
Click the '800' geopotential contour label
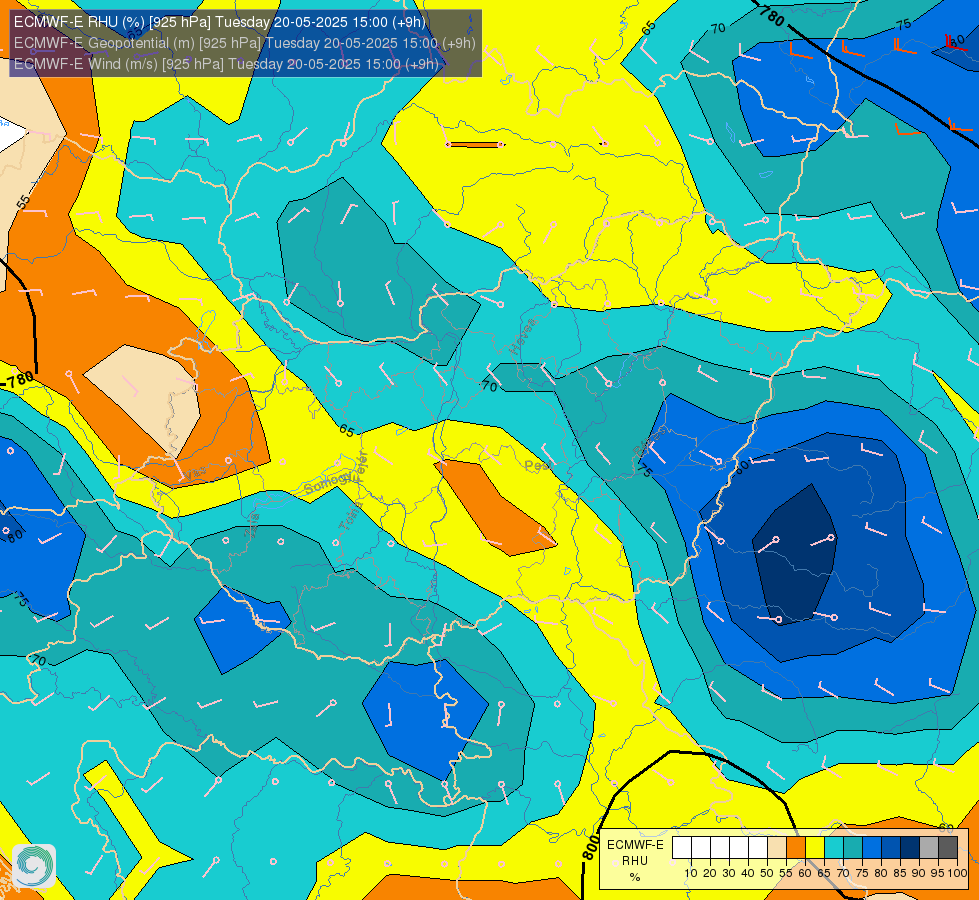[x=589, y=848]
